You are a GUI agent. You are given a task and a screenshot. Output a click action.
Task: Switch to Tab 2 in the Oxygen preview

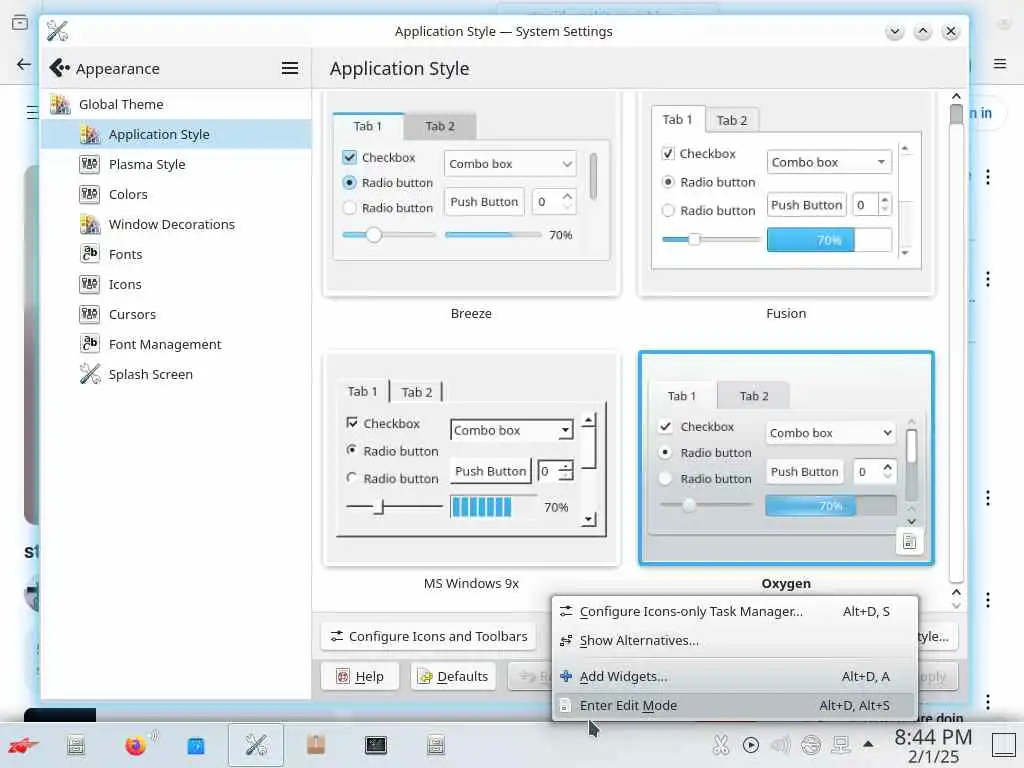tap(754, 396)
